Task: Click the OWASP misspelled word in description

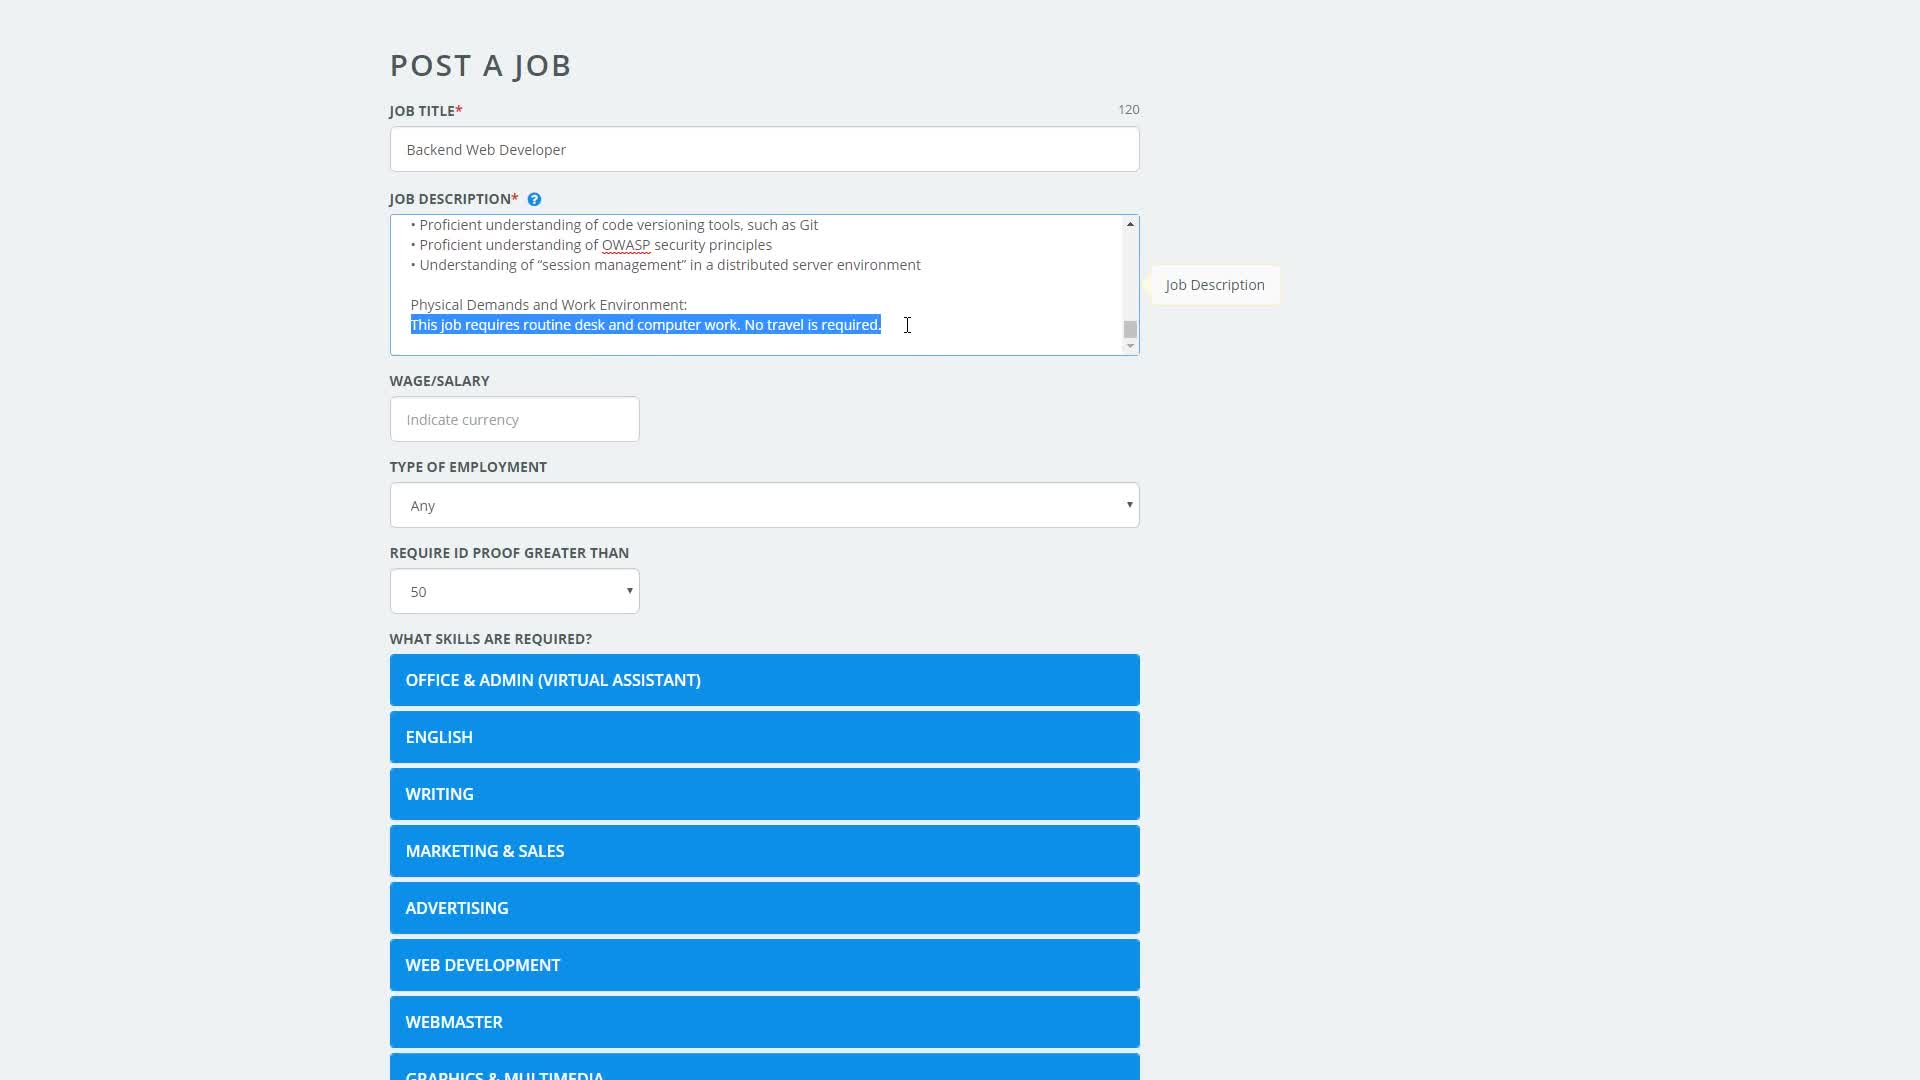Action: (625, 245)
